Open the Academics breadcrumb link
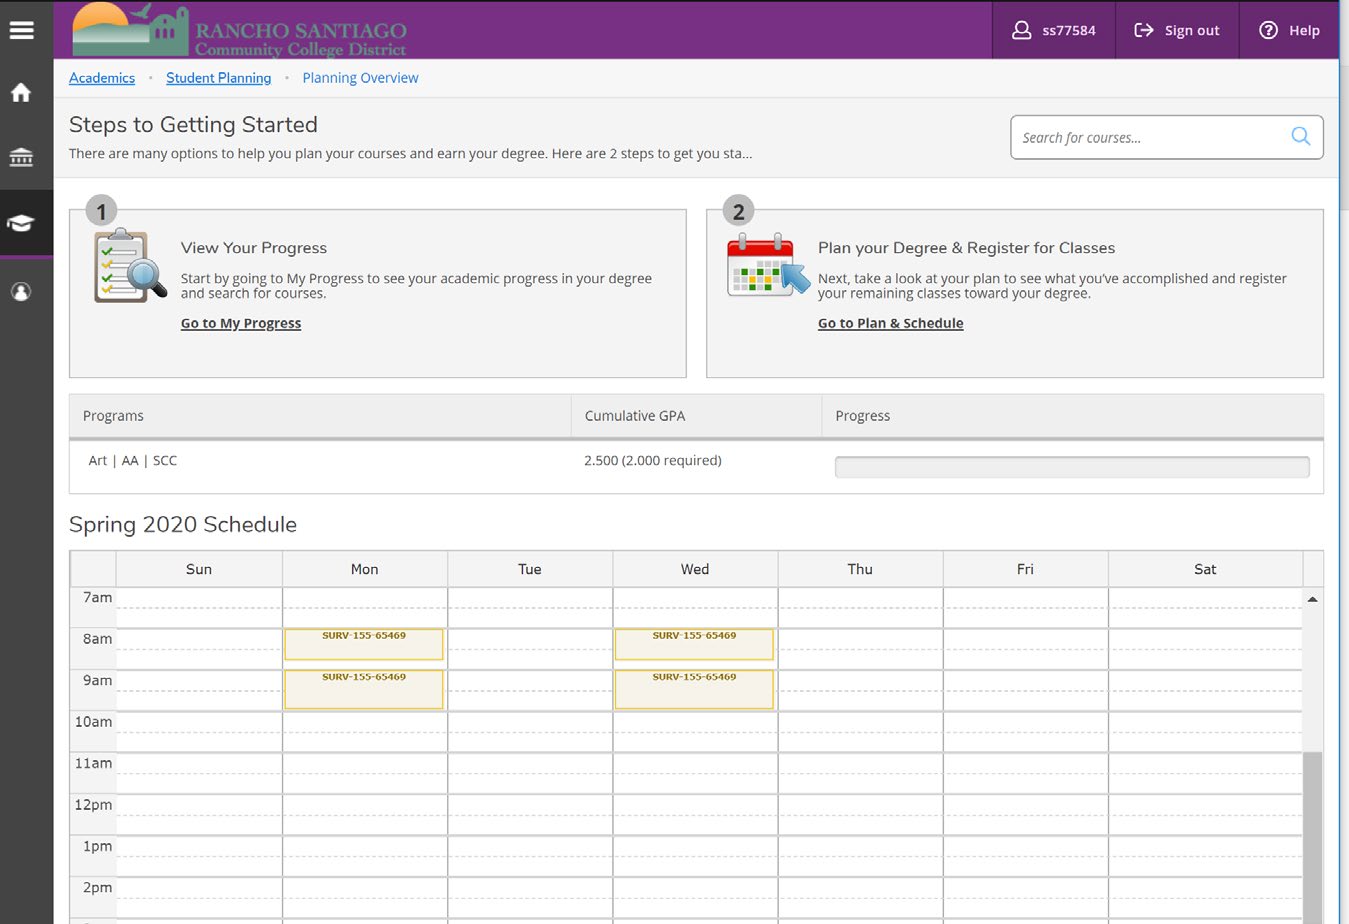Screen dimensions: 1349x924 [101, 78]
